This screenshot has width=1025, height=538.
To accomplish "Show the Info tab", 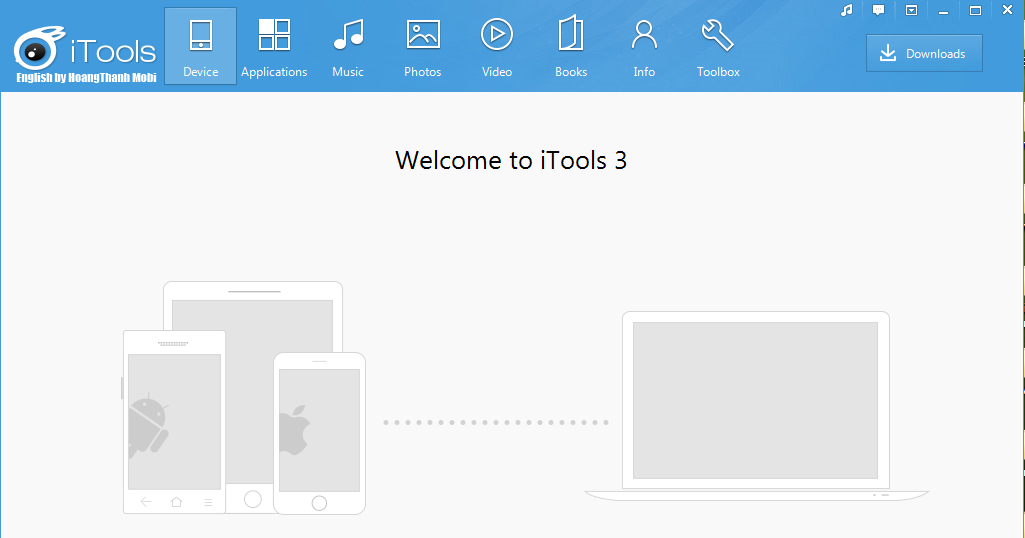I will coord(644,46).
